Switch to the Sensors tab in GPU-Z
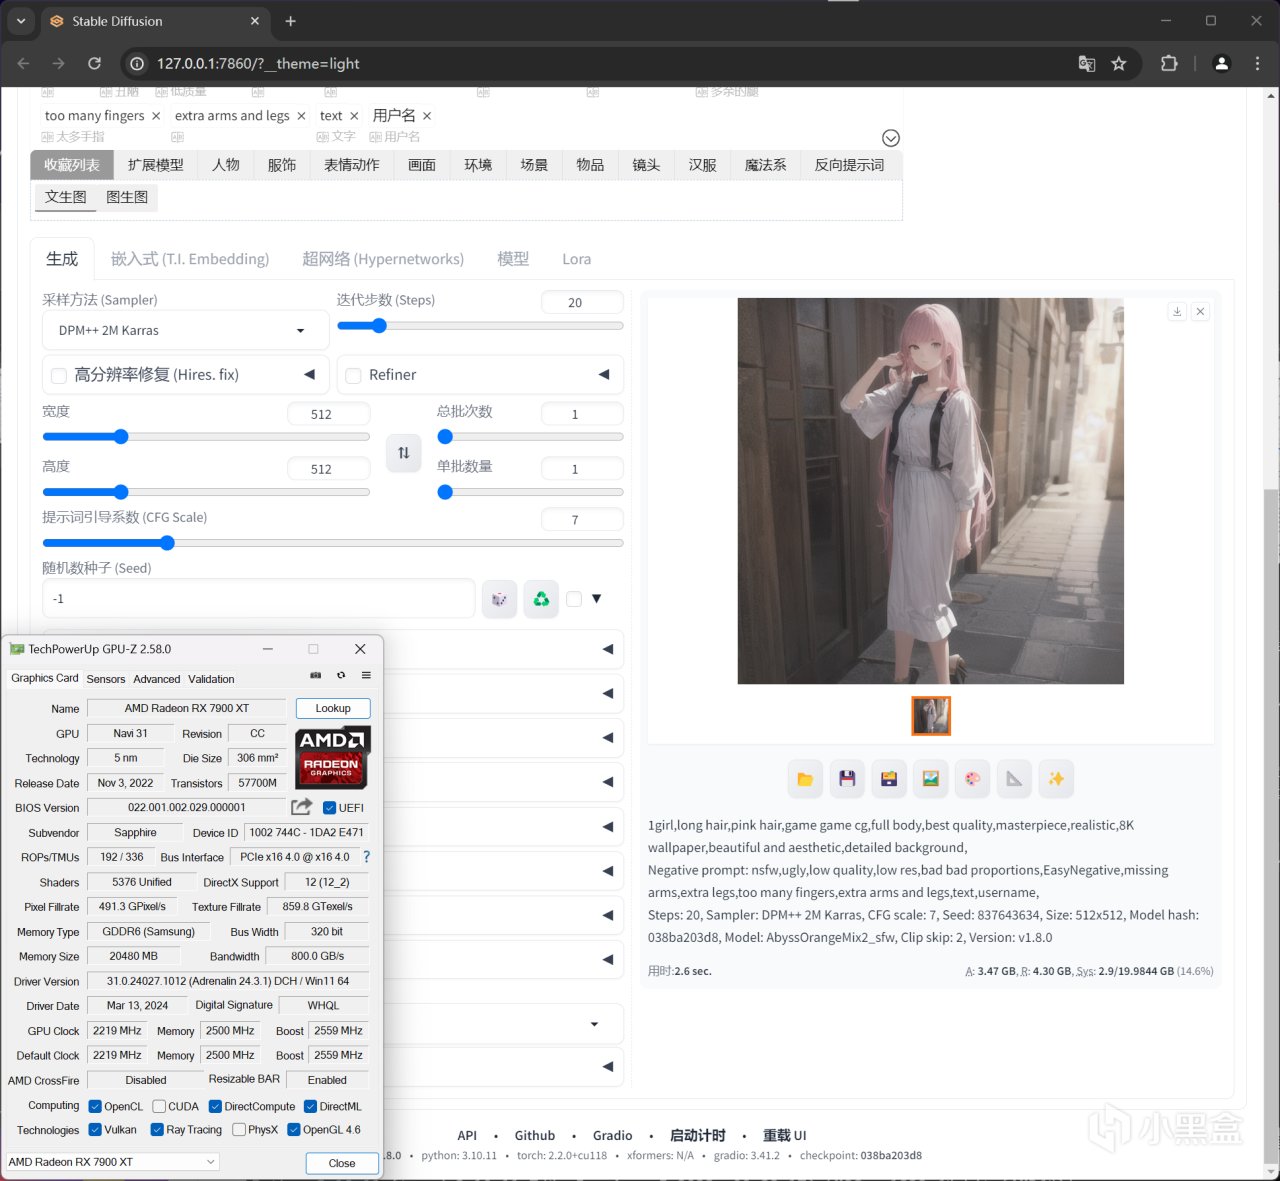1280x1181 pixels. [106, 679]
